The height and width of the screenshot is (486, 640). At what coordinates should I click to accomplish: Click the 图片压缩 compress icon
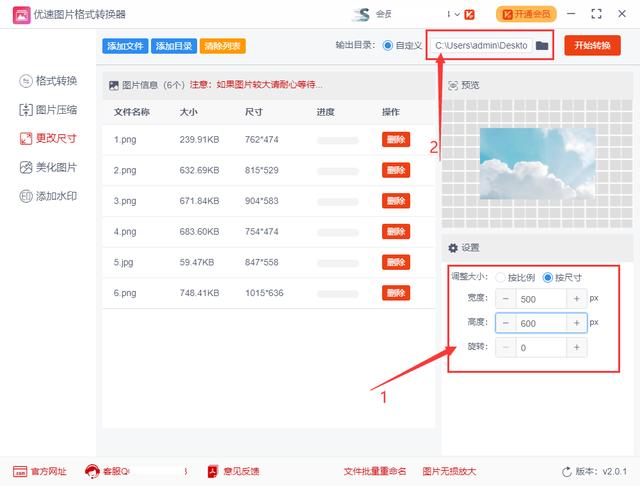(x=26, y=110)
